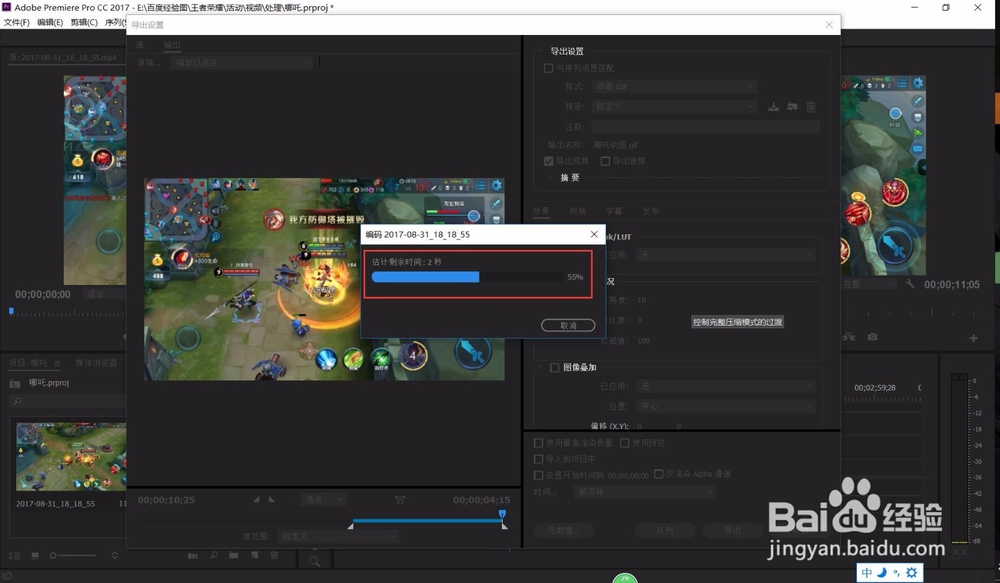Screen dimensions: 1000x583
Task: Enable the 设置开始时间码 checkbox
Action: point(538,475)
